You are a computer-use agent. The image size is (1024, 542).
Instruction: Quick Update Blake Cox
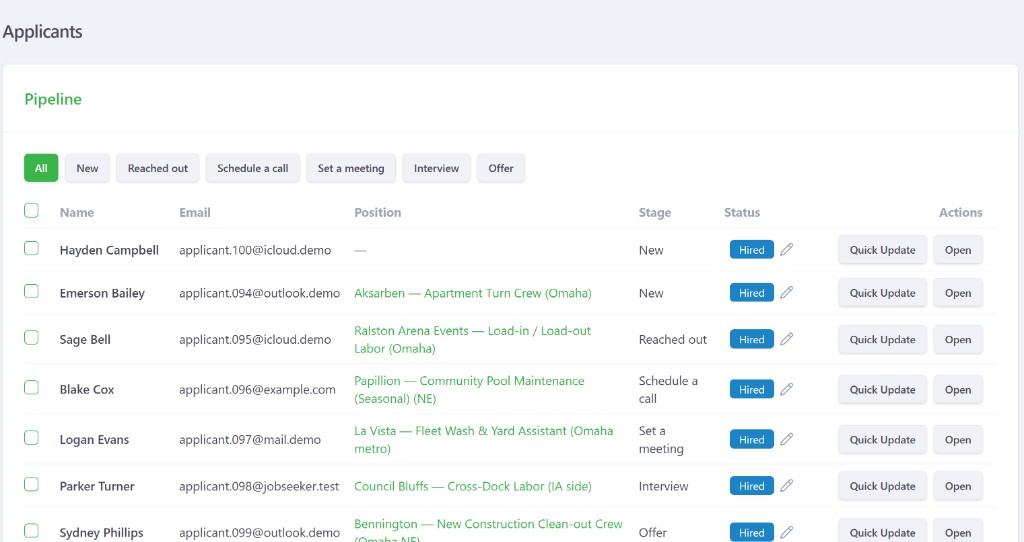pos(882,390)
